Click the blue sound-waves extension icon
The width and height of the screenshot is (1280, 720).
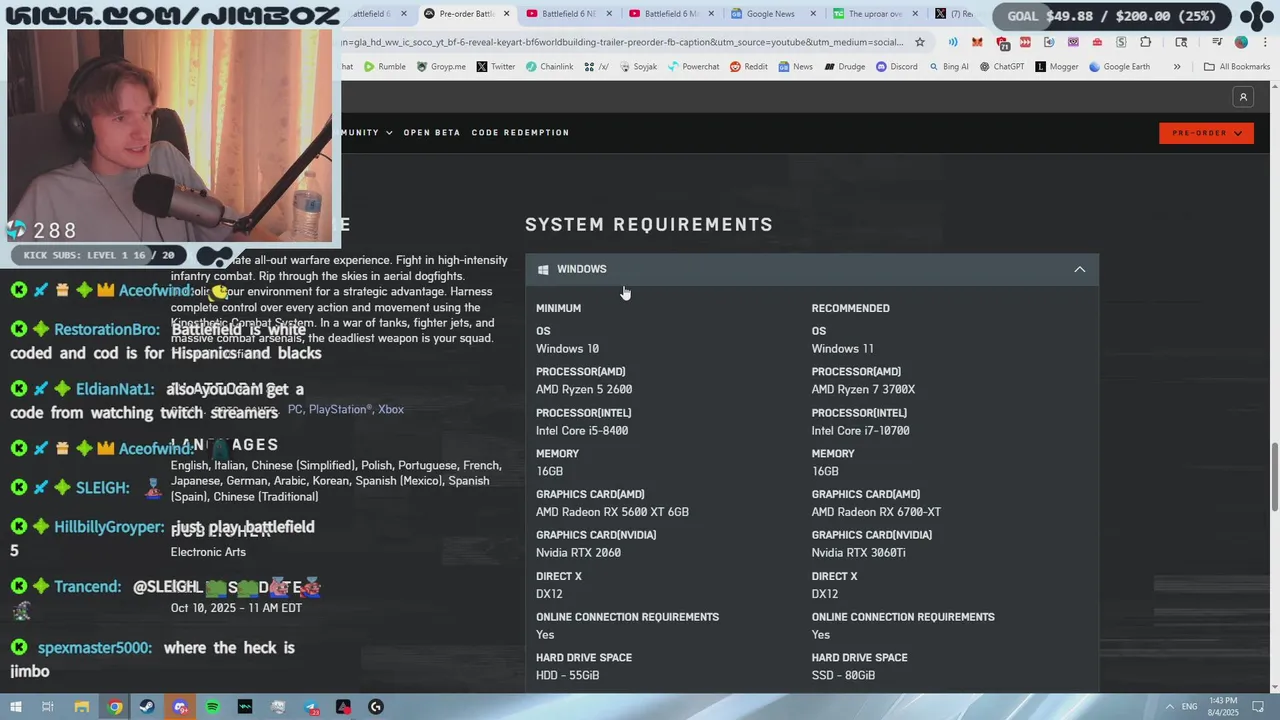(953, 42)
